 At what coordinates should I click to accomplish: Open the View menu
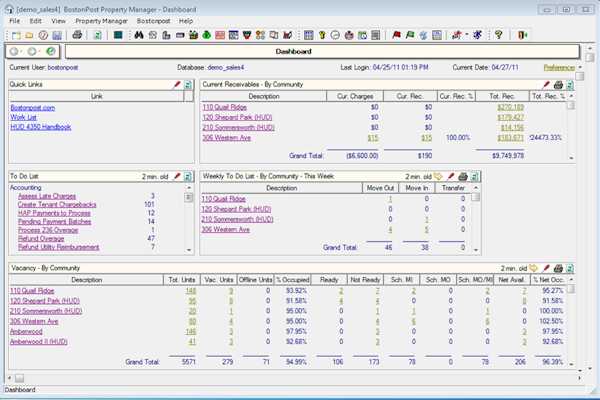pos(59,21)
